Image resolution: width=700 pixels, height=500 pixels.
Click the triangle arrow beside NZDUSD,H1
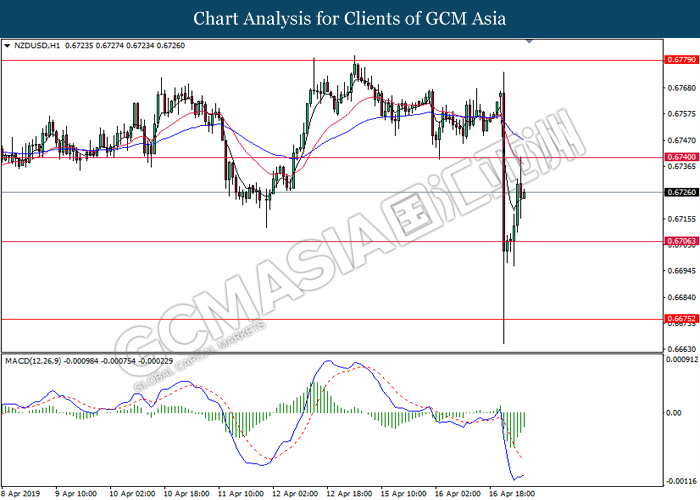tap(8, 46)
